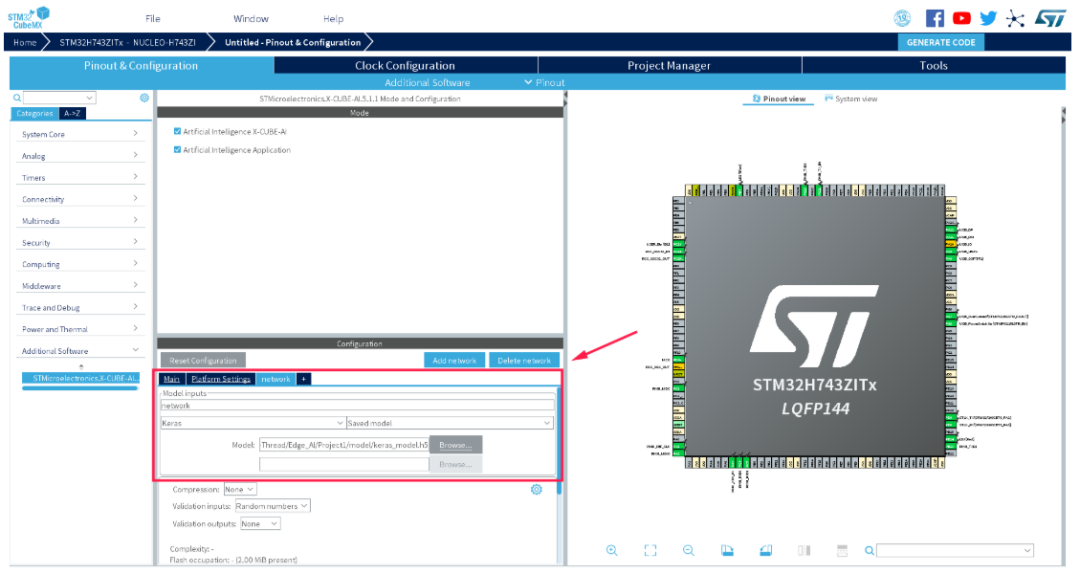This screenshot has width=1080, height=573.
Task: Open the Compression dropdown
Action: click(x=240, y=490)
